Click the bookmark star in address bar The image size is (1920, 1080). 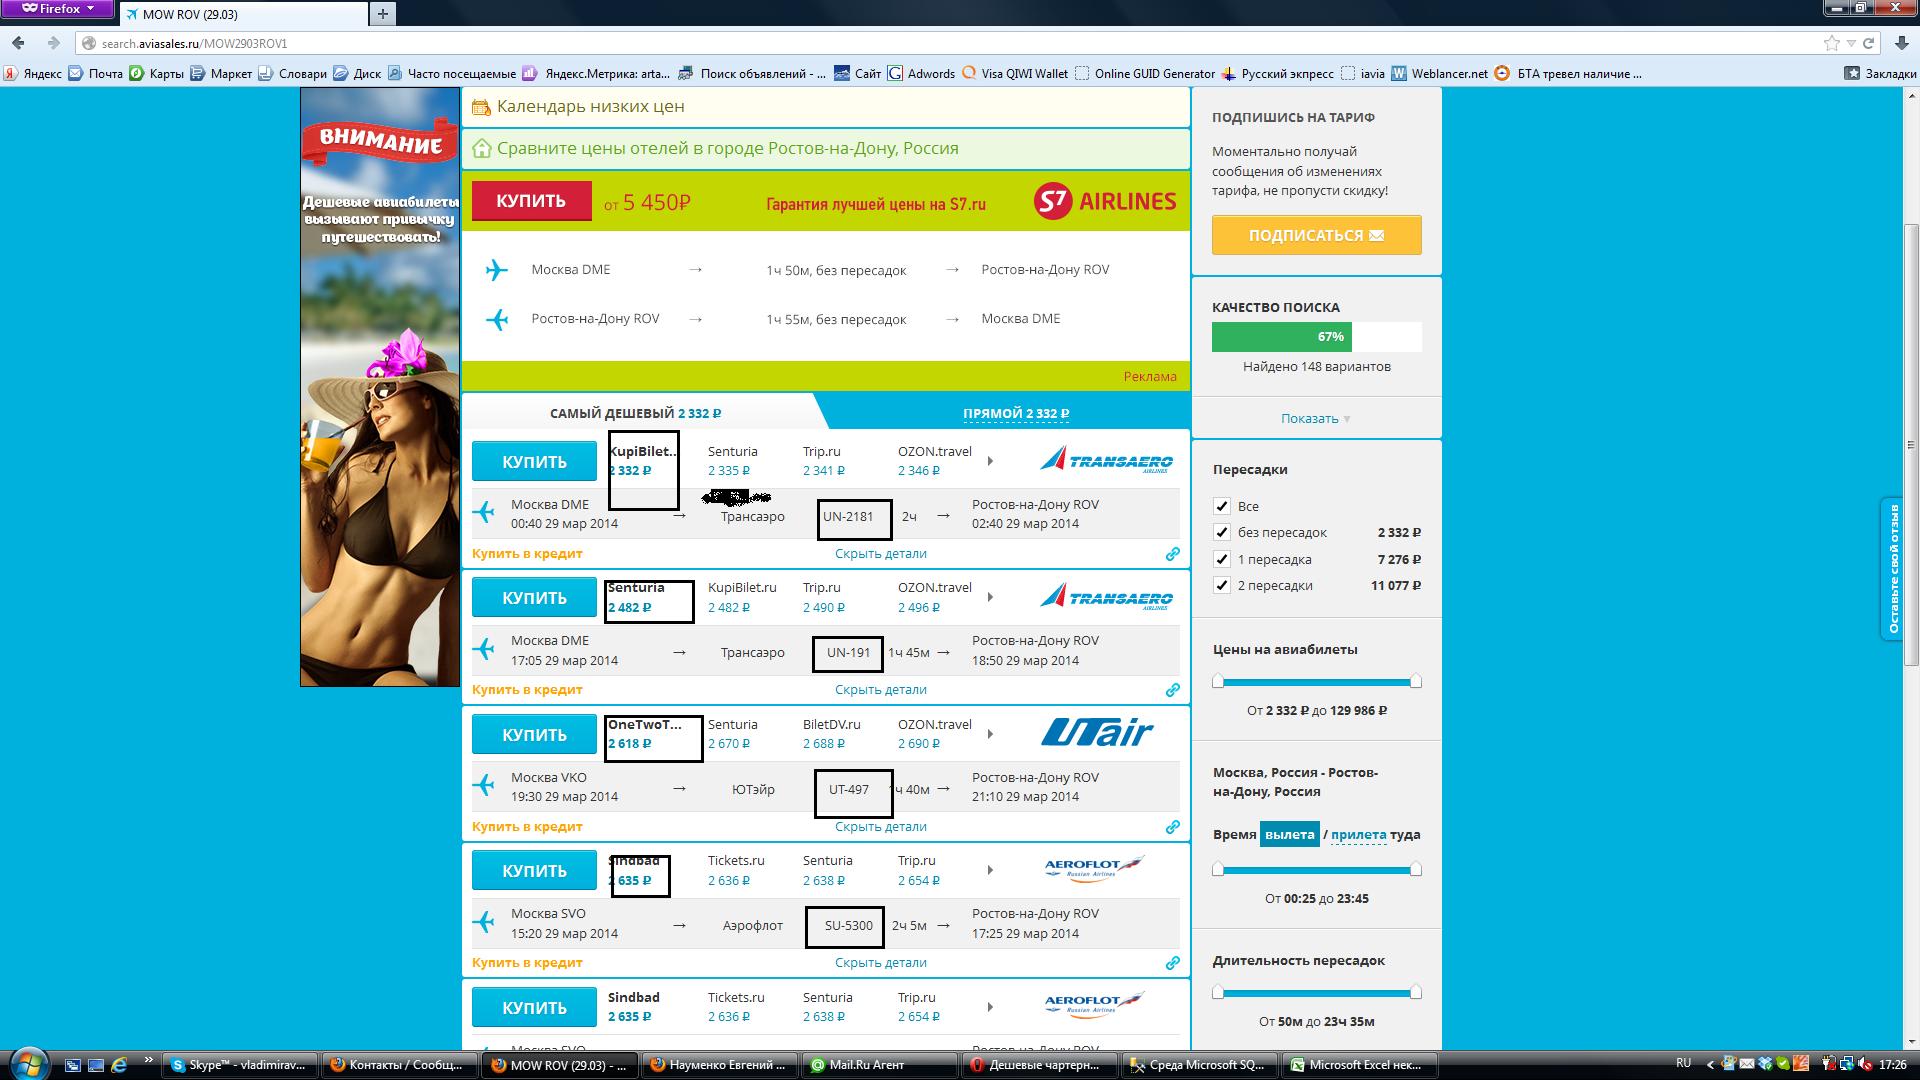pos(1831,43)
